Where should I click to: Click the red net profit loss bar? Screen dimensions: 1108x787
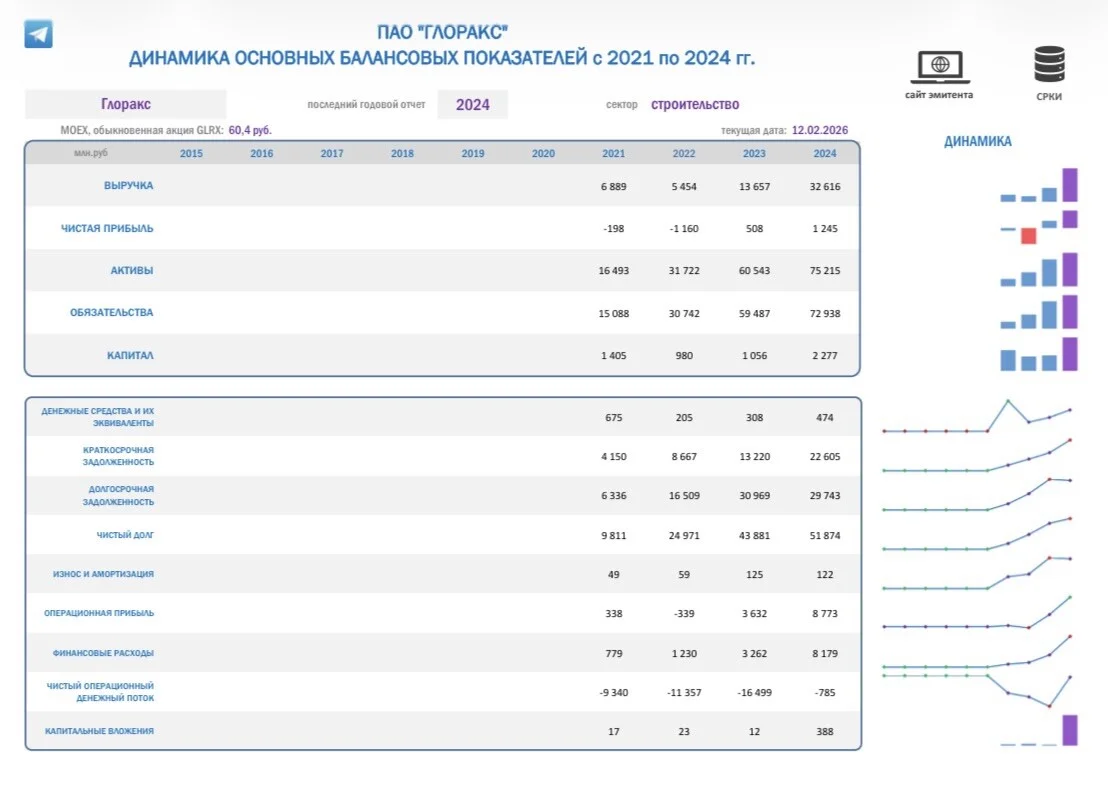tap(1029, 236)
